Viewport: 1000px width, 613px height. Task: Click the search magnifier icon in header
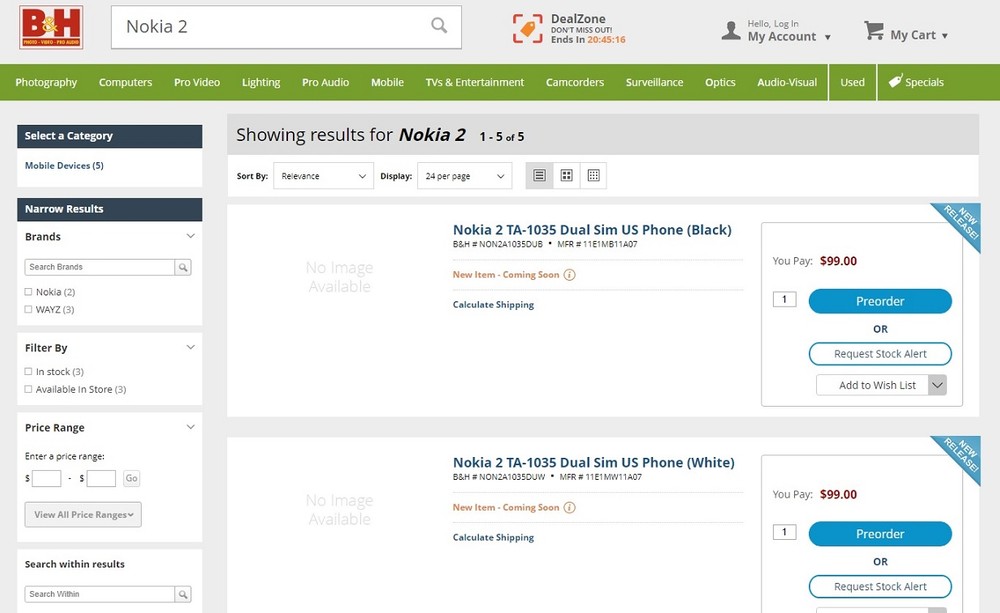(439, 26)
